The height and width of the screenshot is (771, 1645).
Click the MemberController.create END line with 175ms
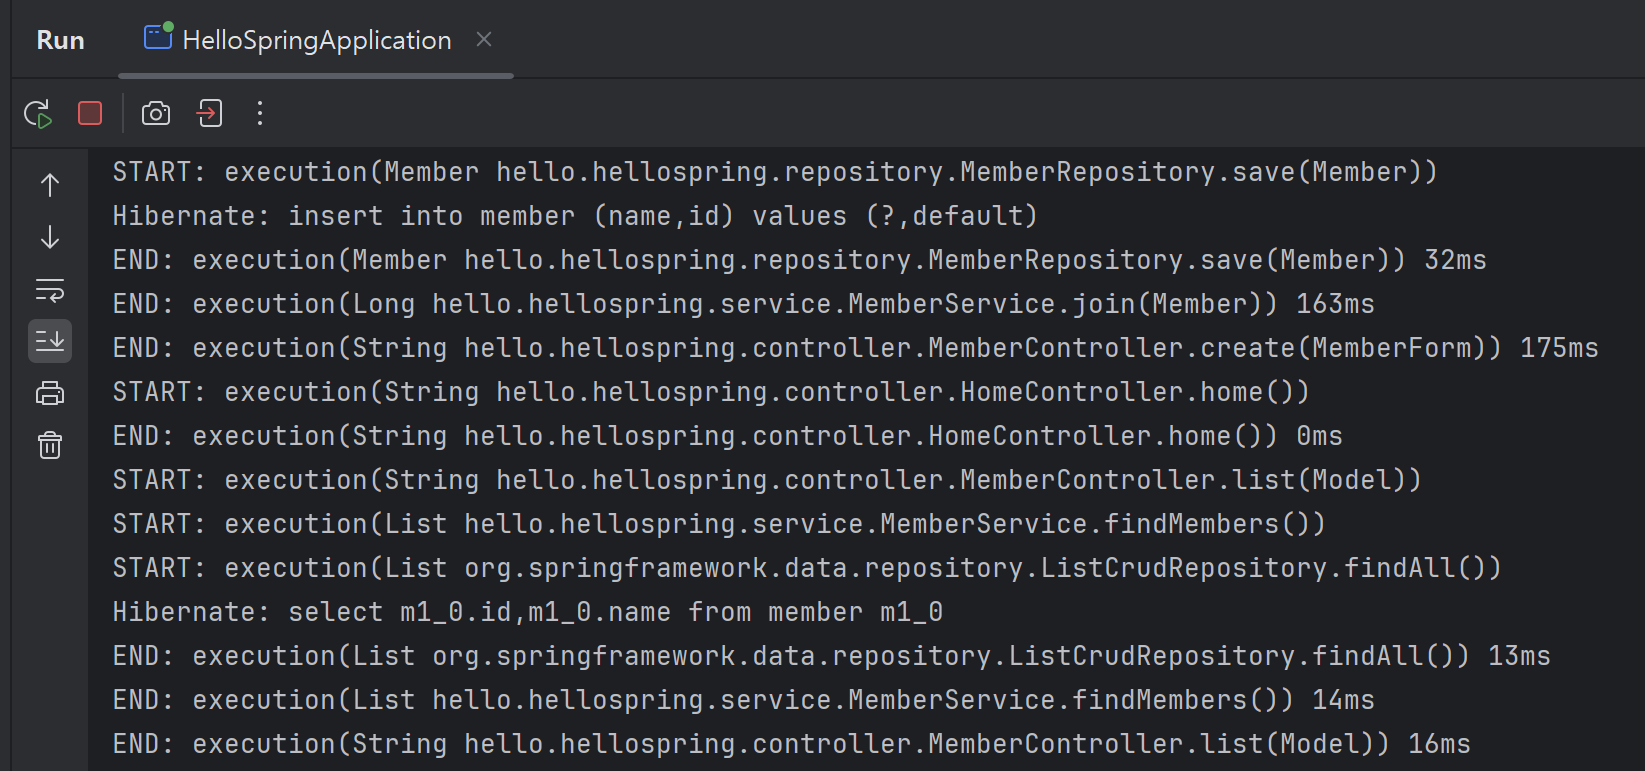click(855, 348)
